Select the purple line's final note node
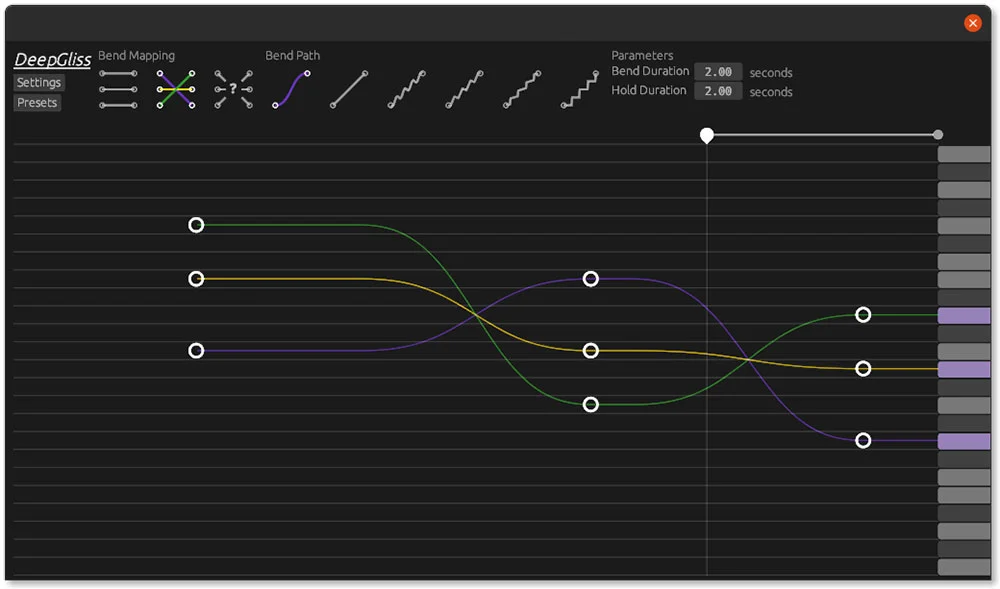This screenshot has height=589, width=1000. click(x=863, y=441)
